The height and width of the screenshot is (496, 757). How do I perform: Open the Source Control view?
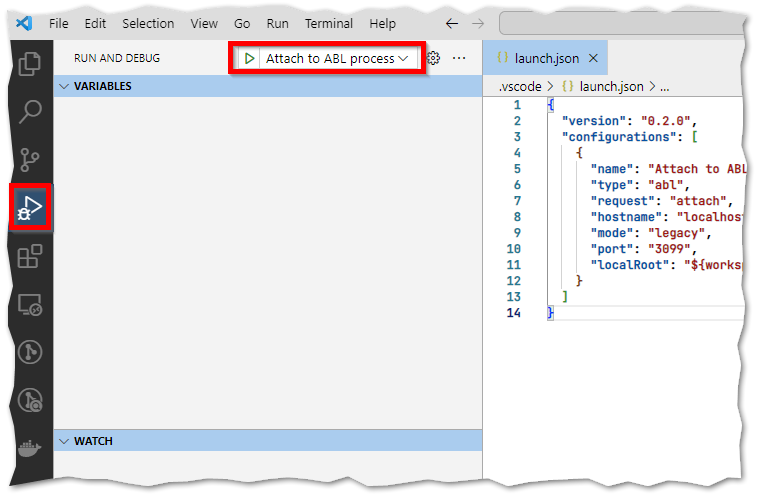pyautogui.click(x=30, y=159)
